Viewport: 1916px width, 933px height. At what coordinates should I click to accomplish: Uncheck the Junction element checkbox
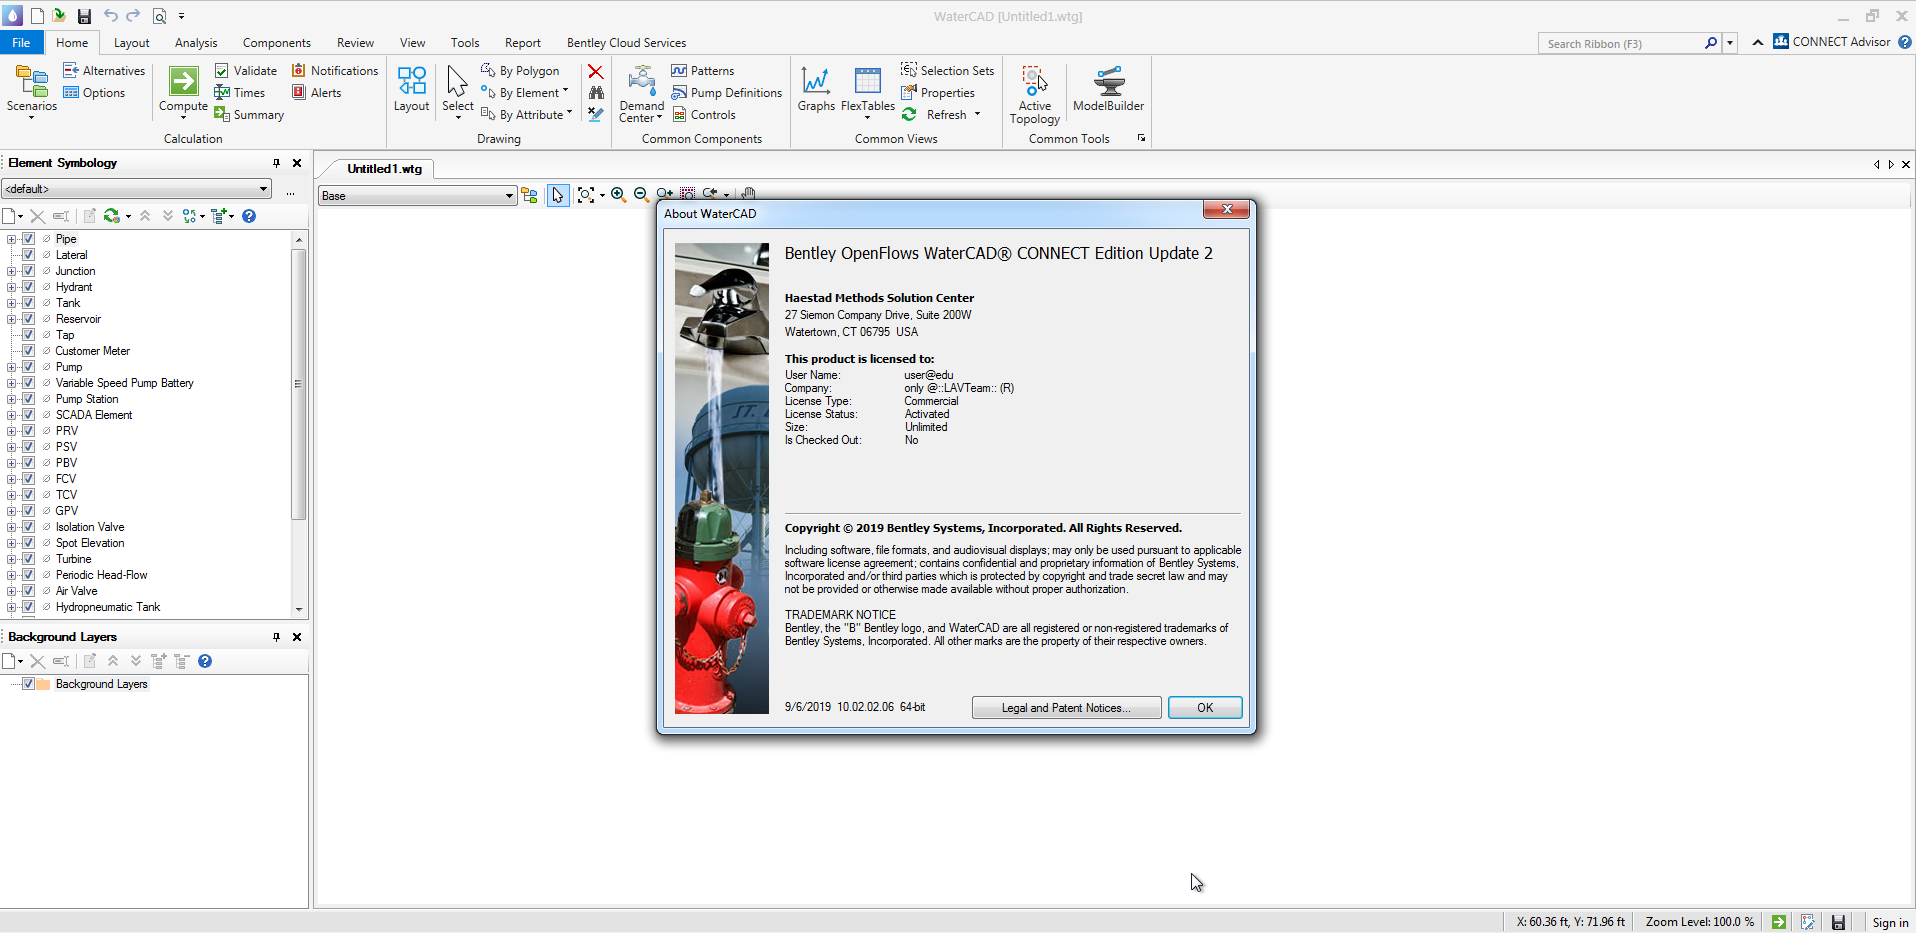pos(28,271)
